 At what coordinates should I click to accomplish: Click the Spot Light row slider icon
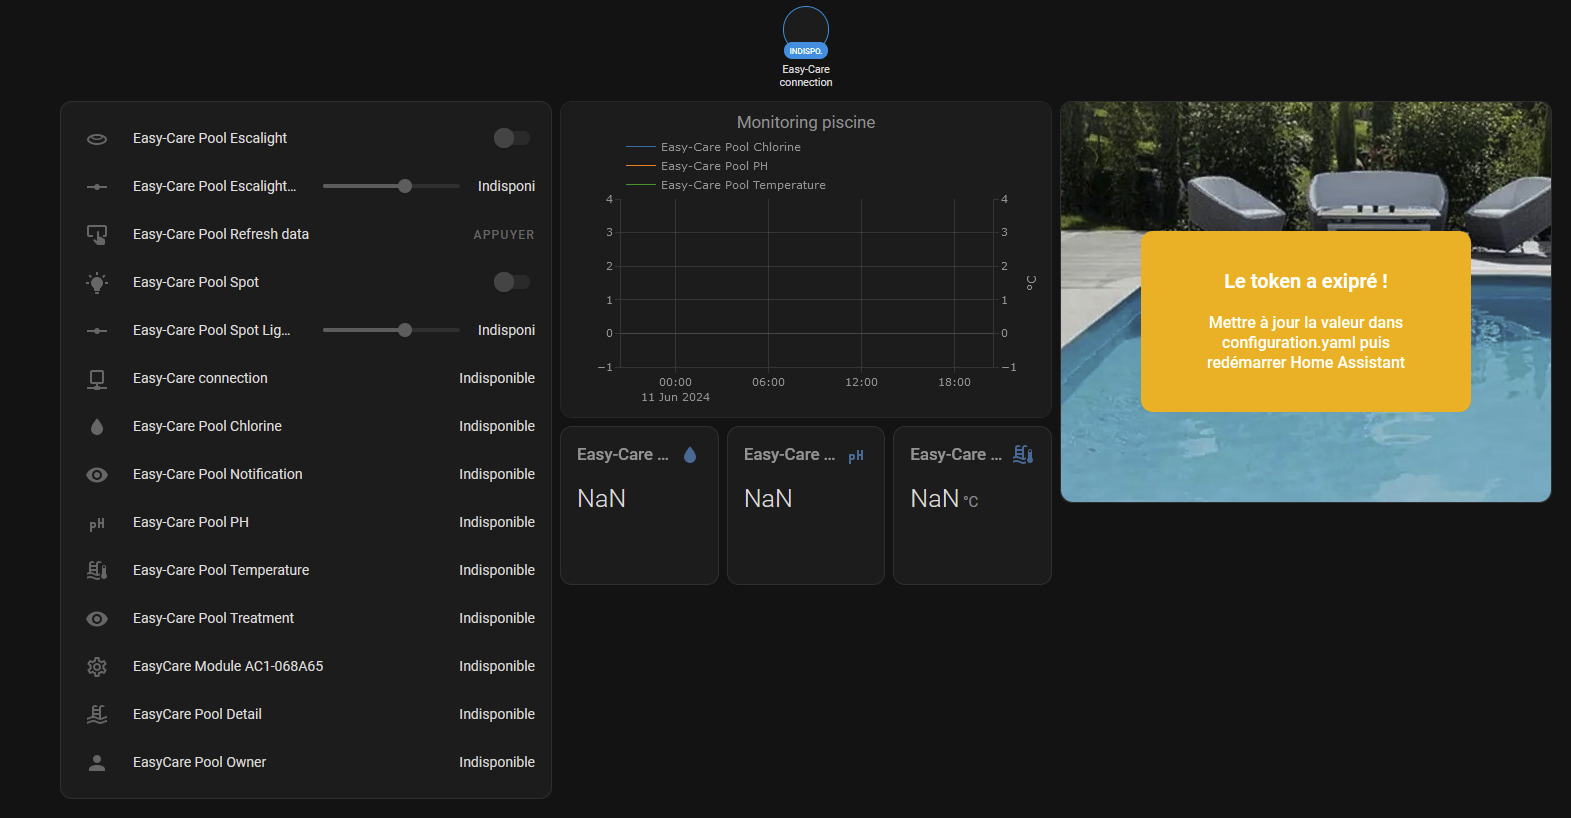(x=97, y=331)
